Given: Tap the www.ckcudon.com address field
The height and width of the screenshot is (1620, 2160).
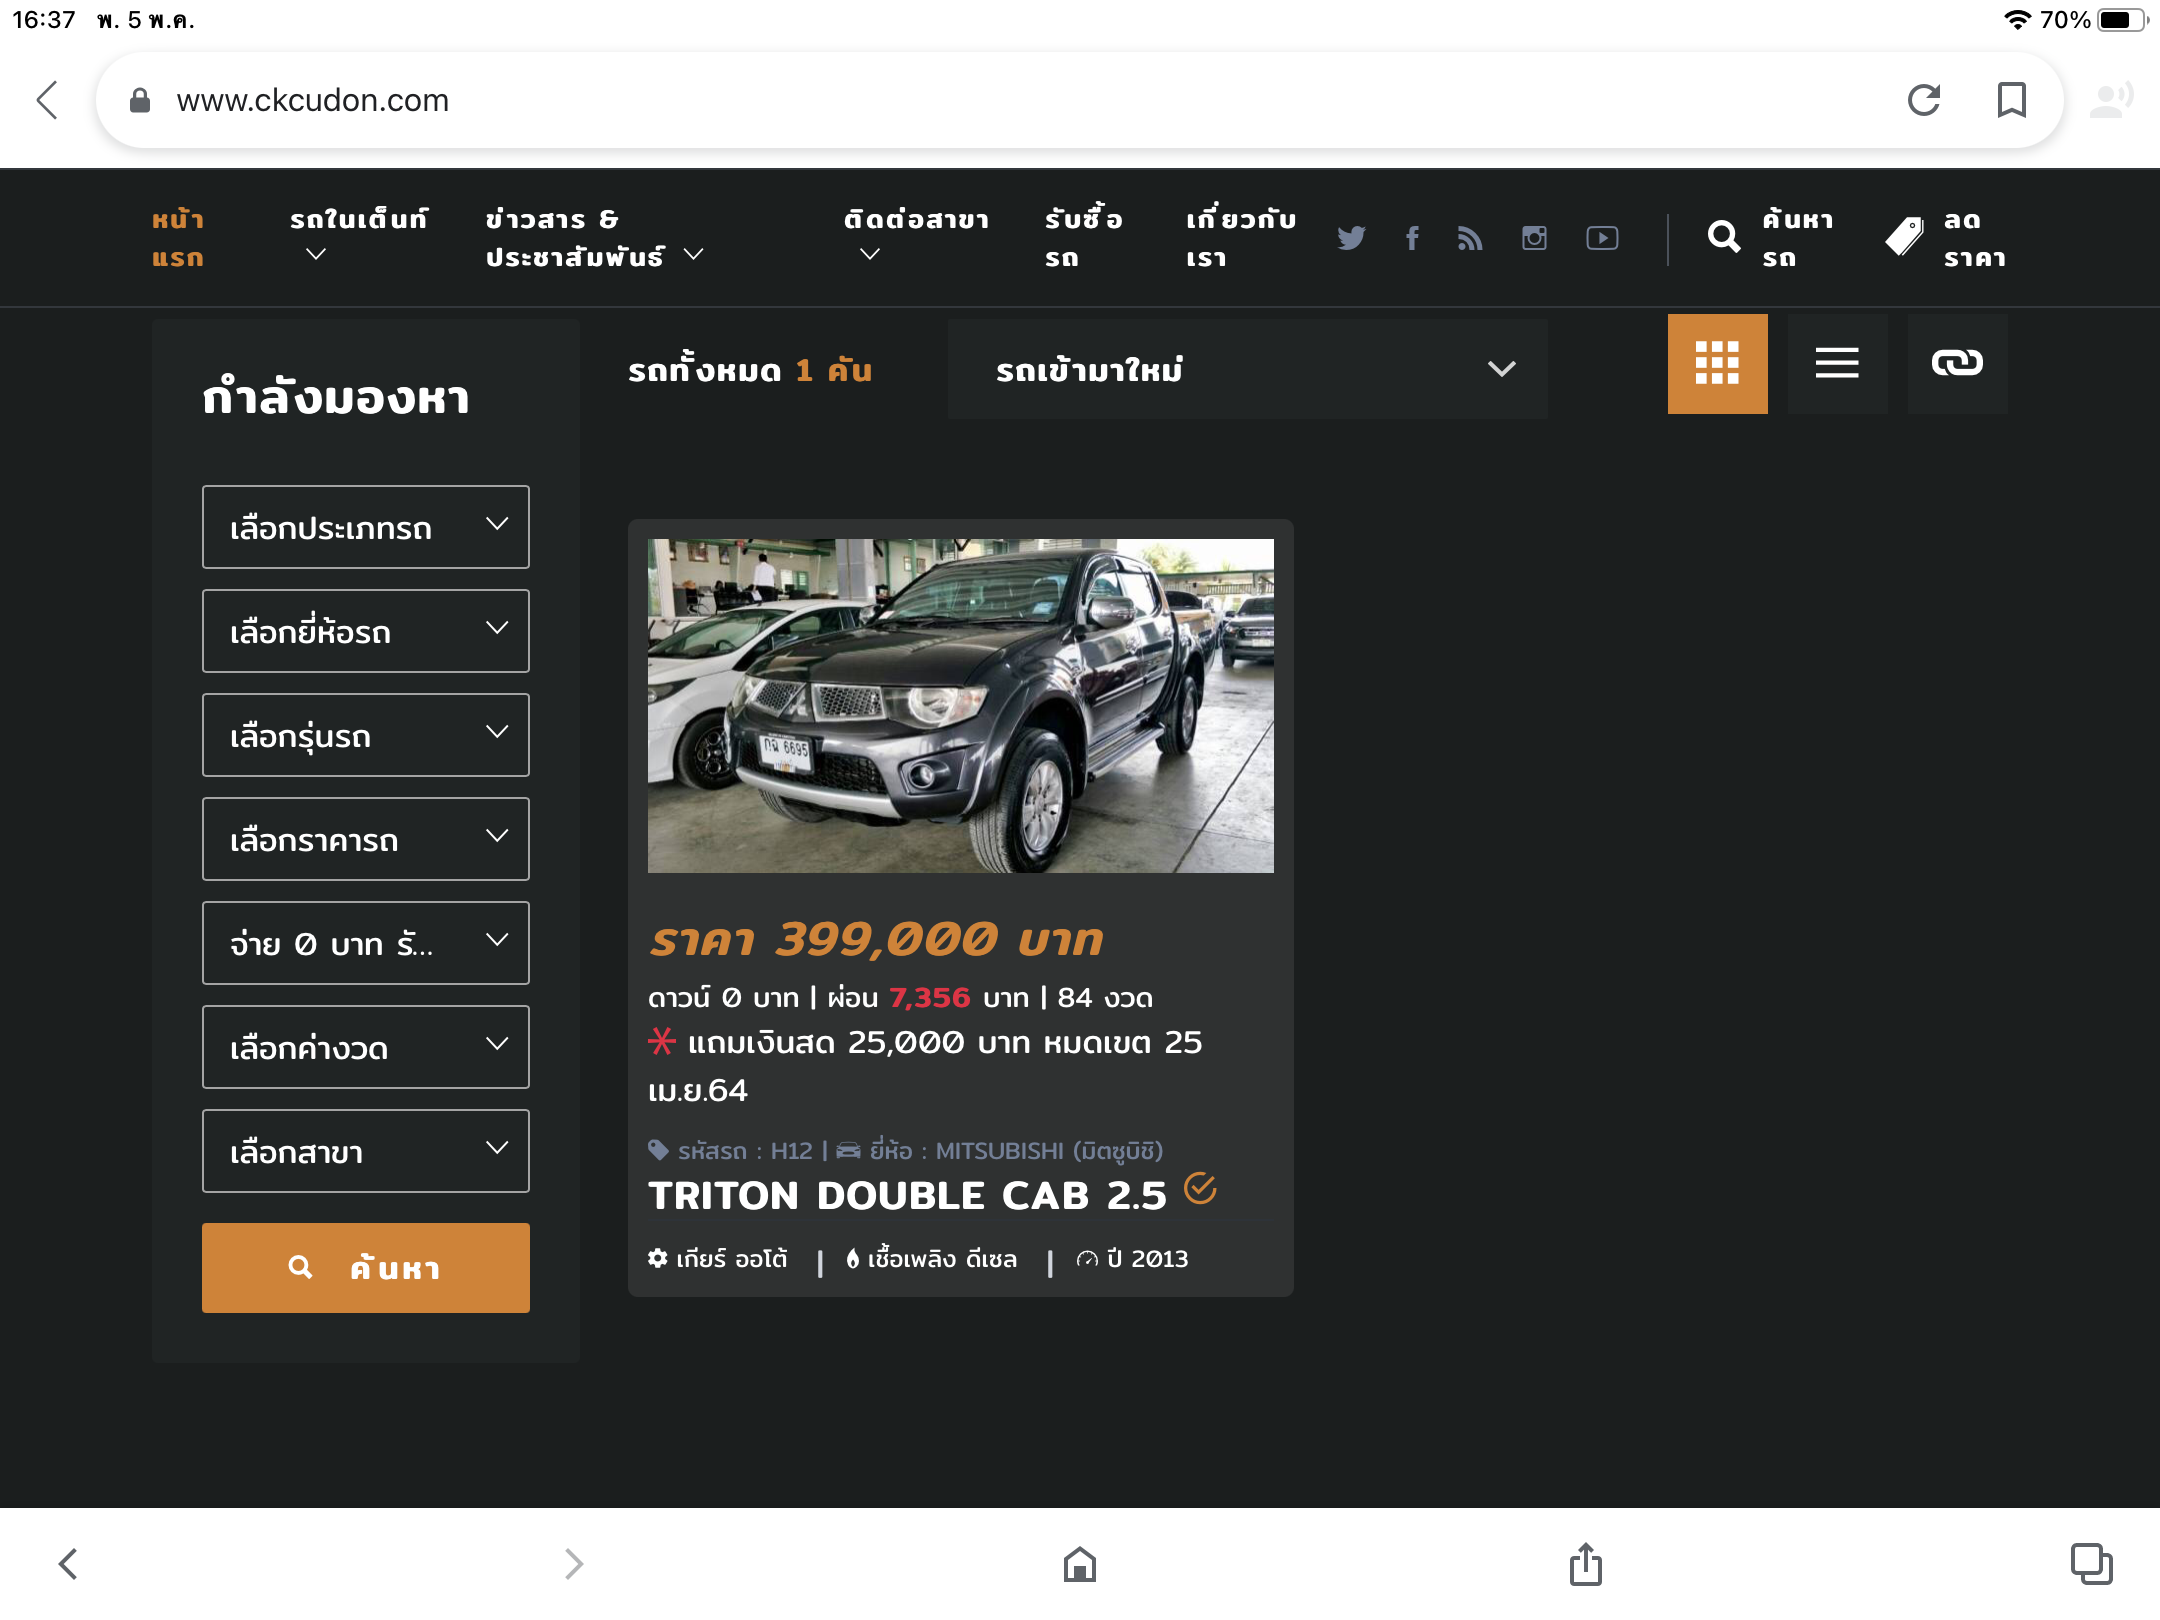Looking at the screenshot, I should (312, 100).
